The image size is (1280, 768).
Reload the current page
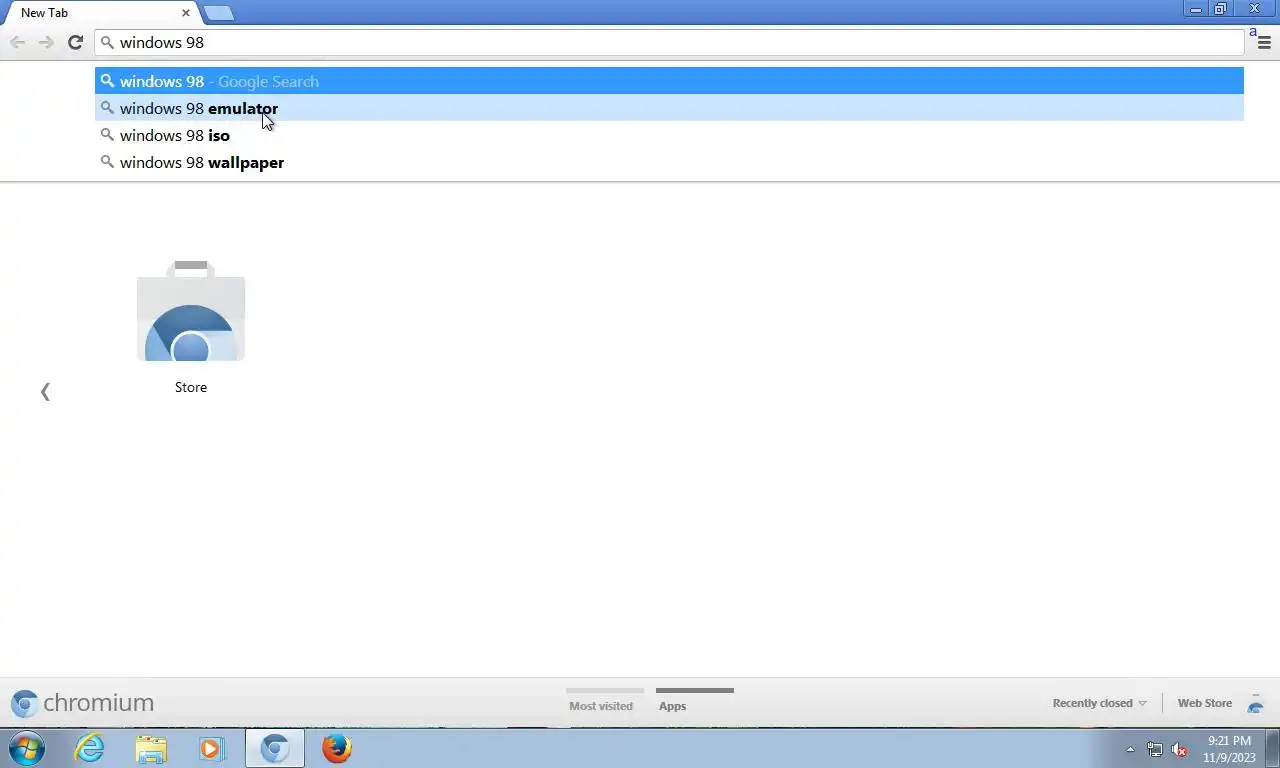tap(75, 42)
